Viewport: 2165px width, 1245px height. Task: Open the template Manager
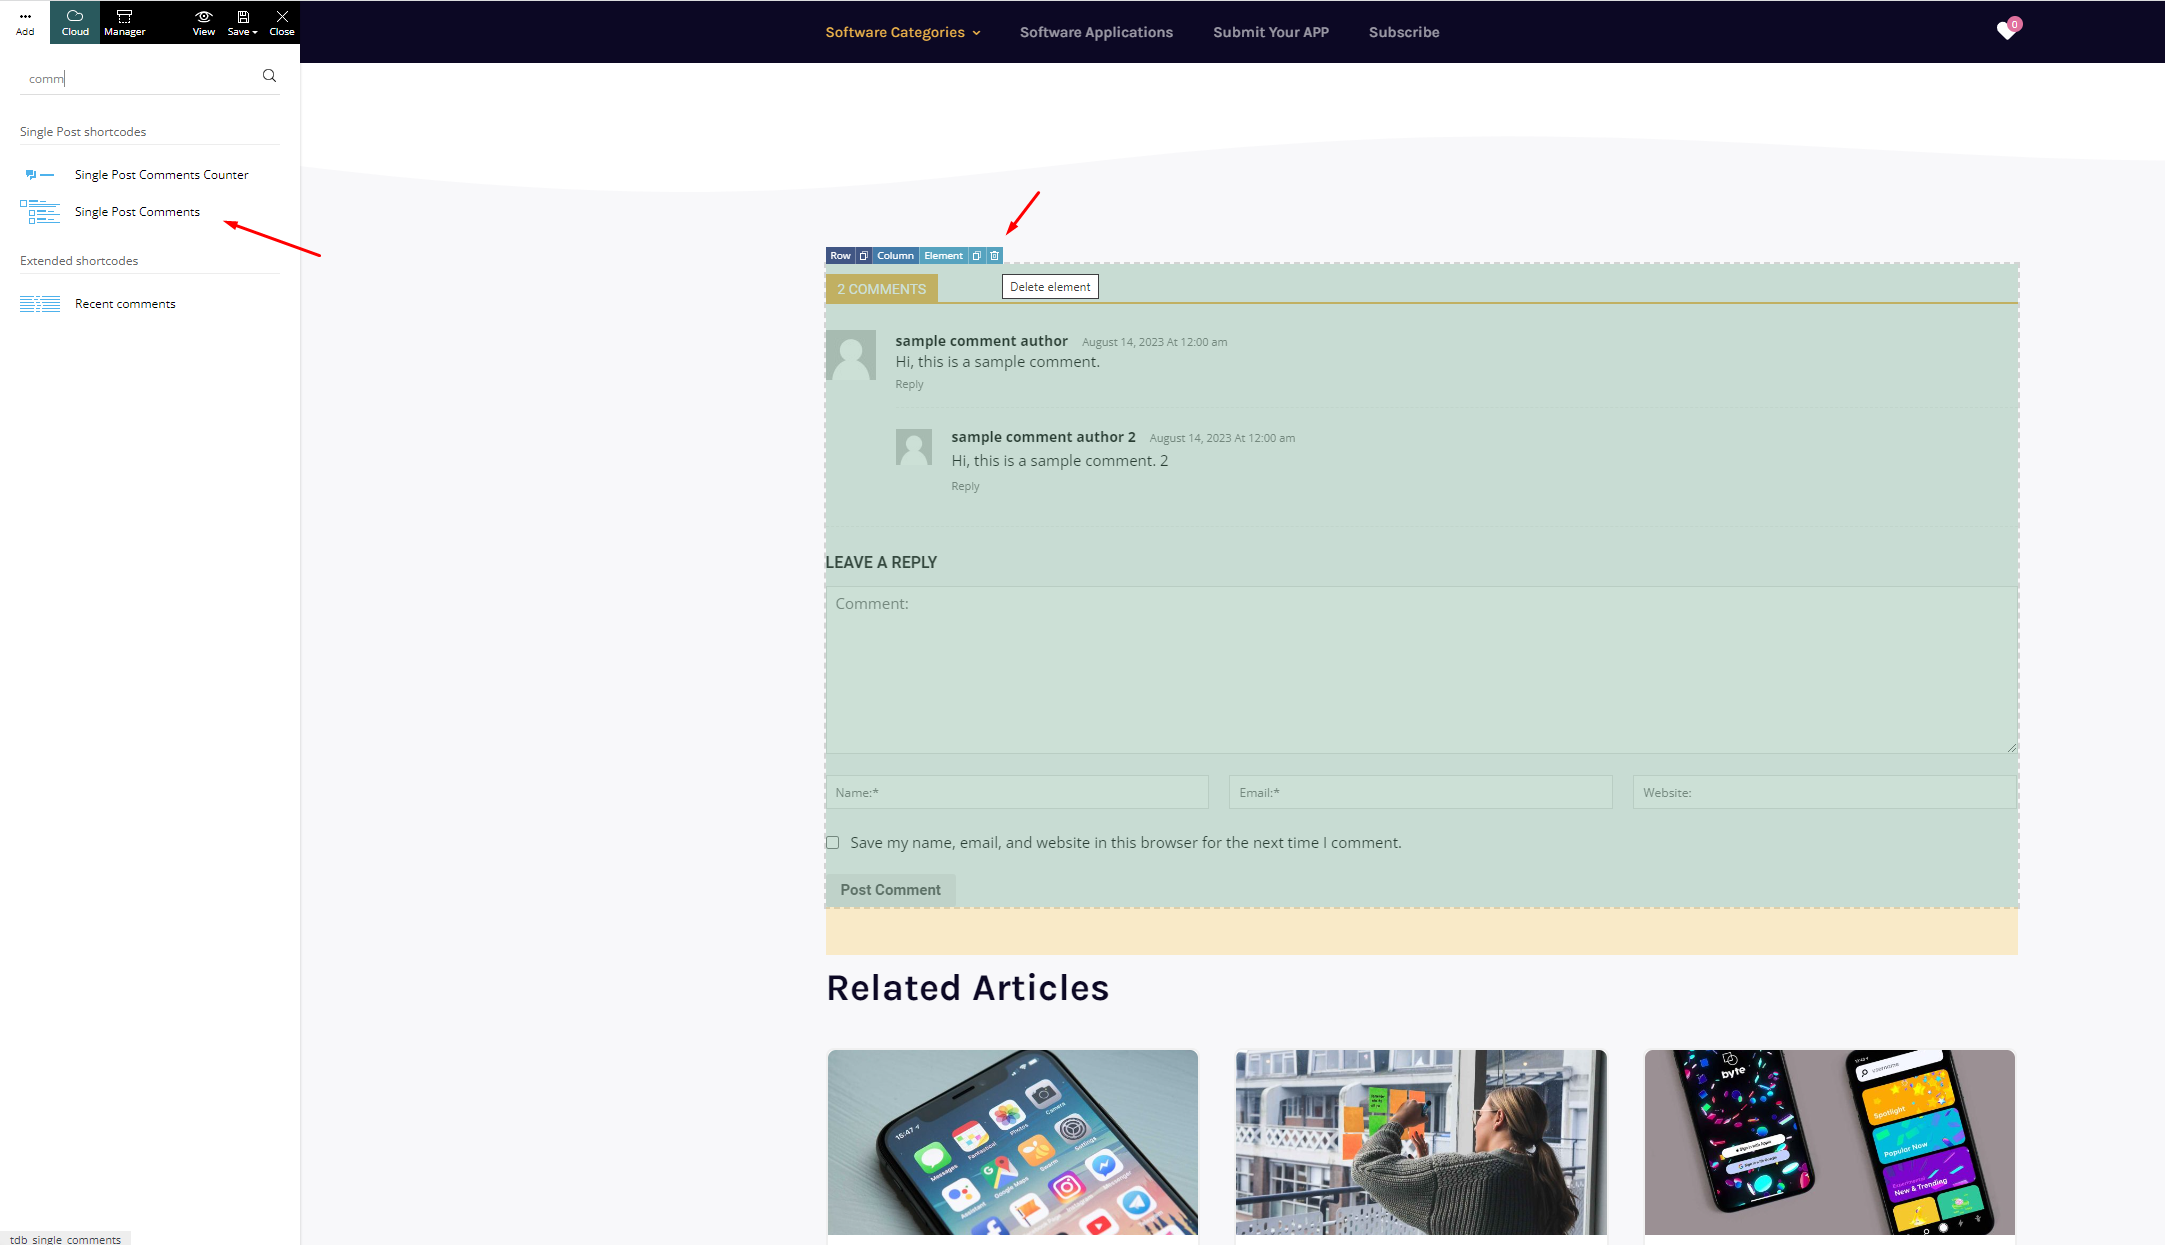pyautogui.click(x=124, y=22)
